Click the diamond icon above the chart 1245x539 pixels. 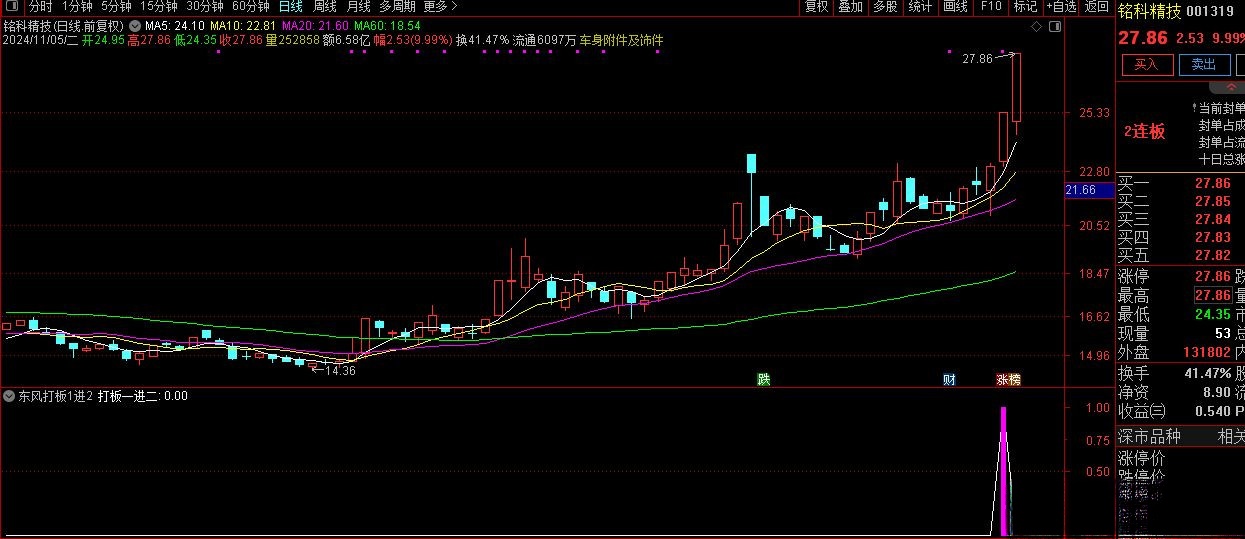1034,26
